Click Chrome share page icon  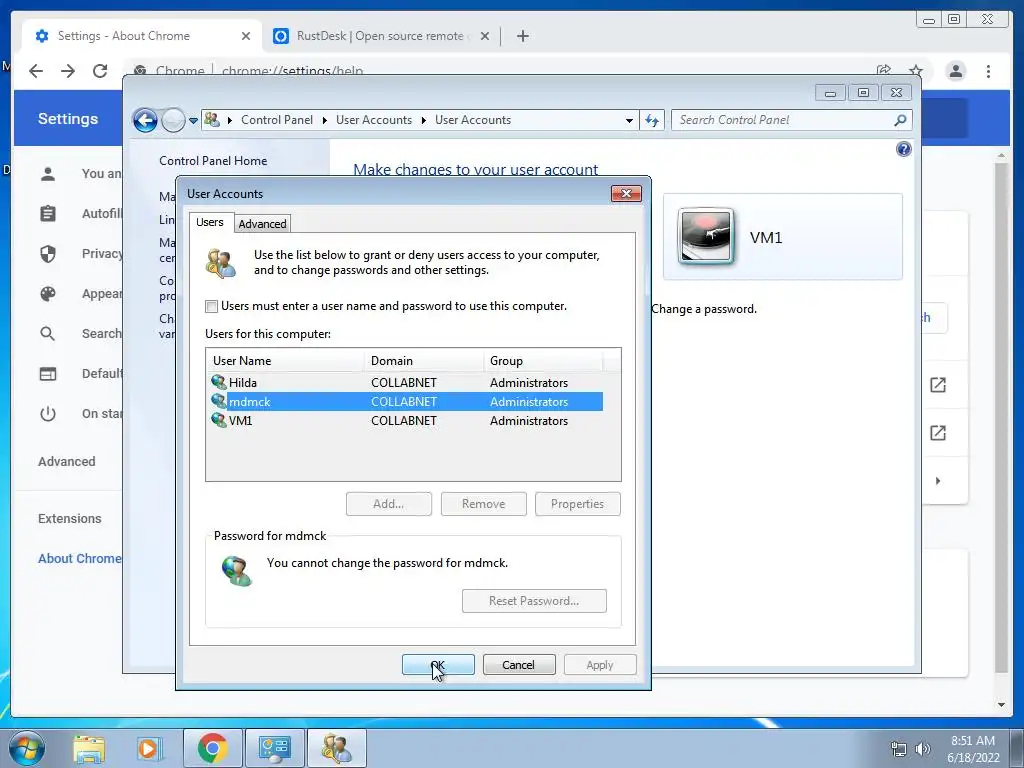point(884,70)
